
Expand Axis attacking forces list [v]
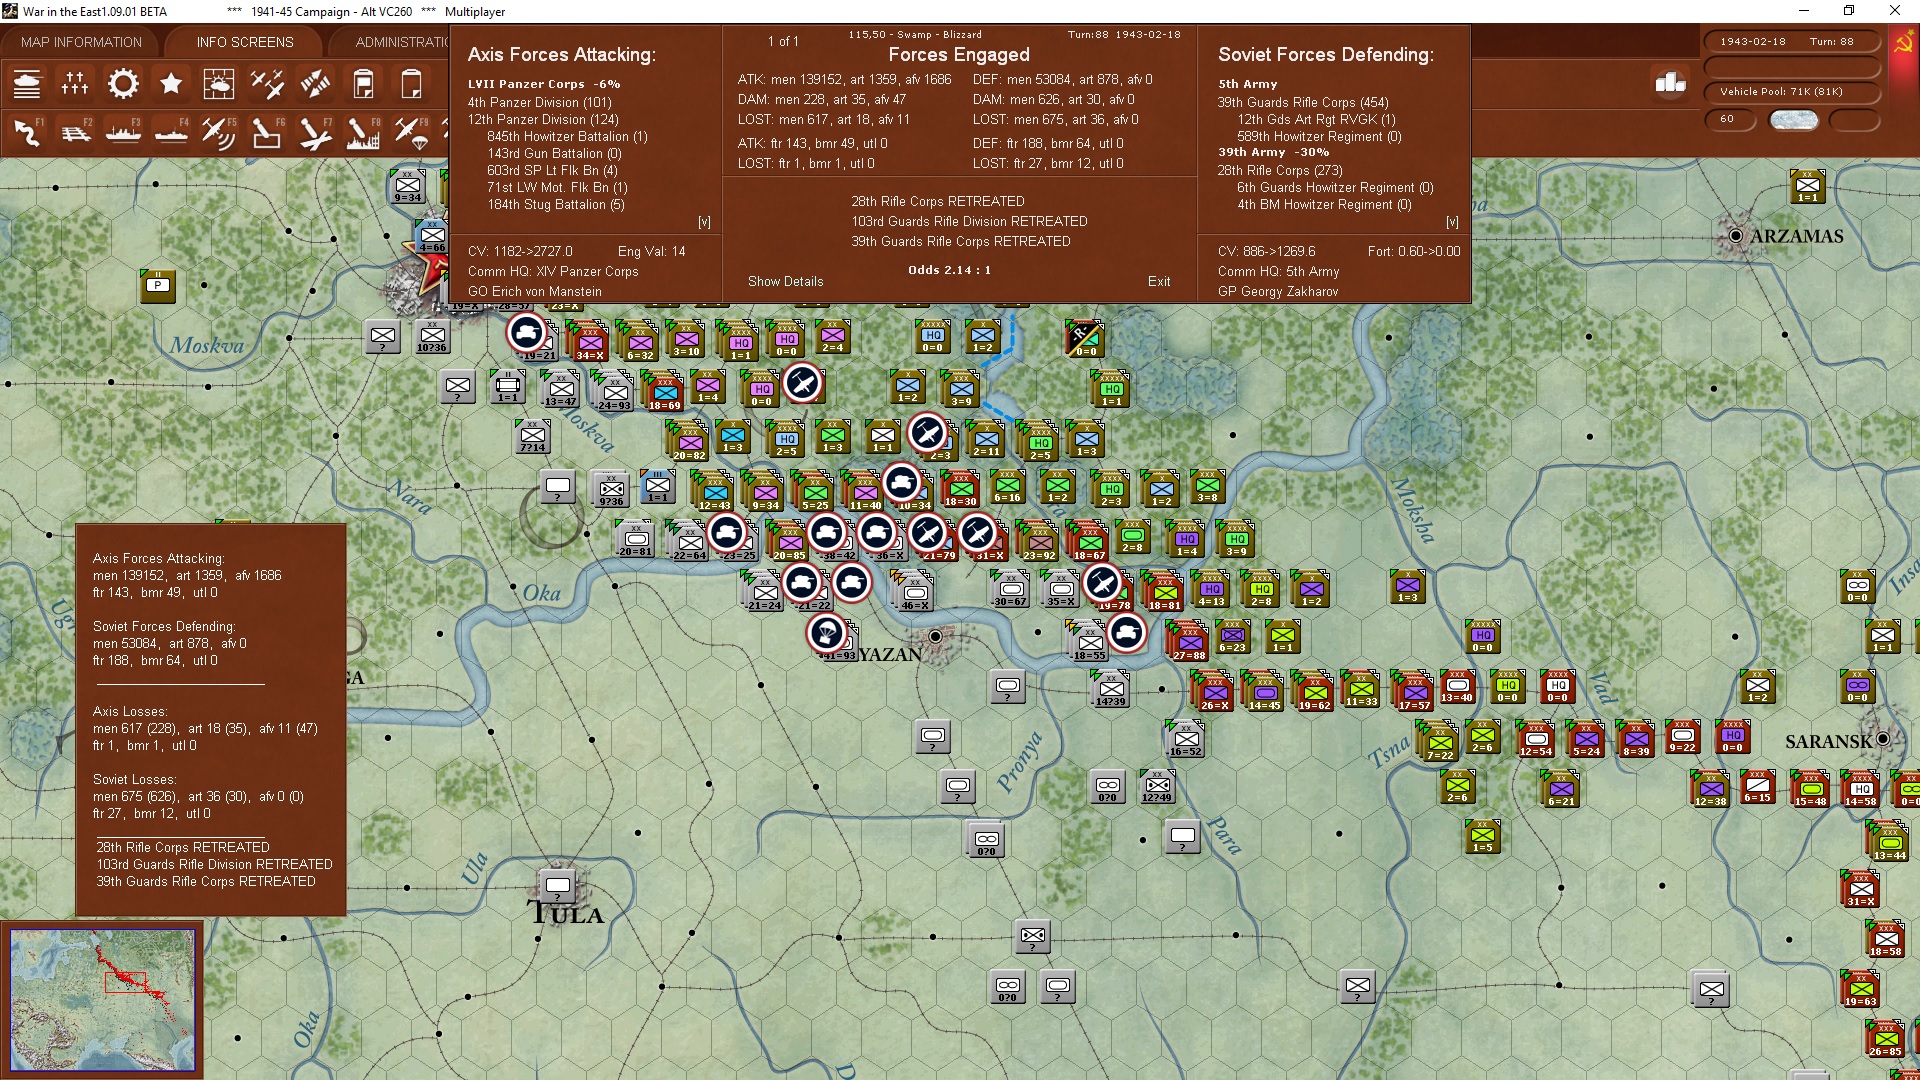tap(704, 222)
